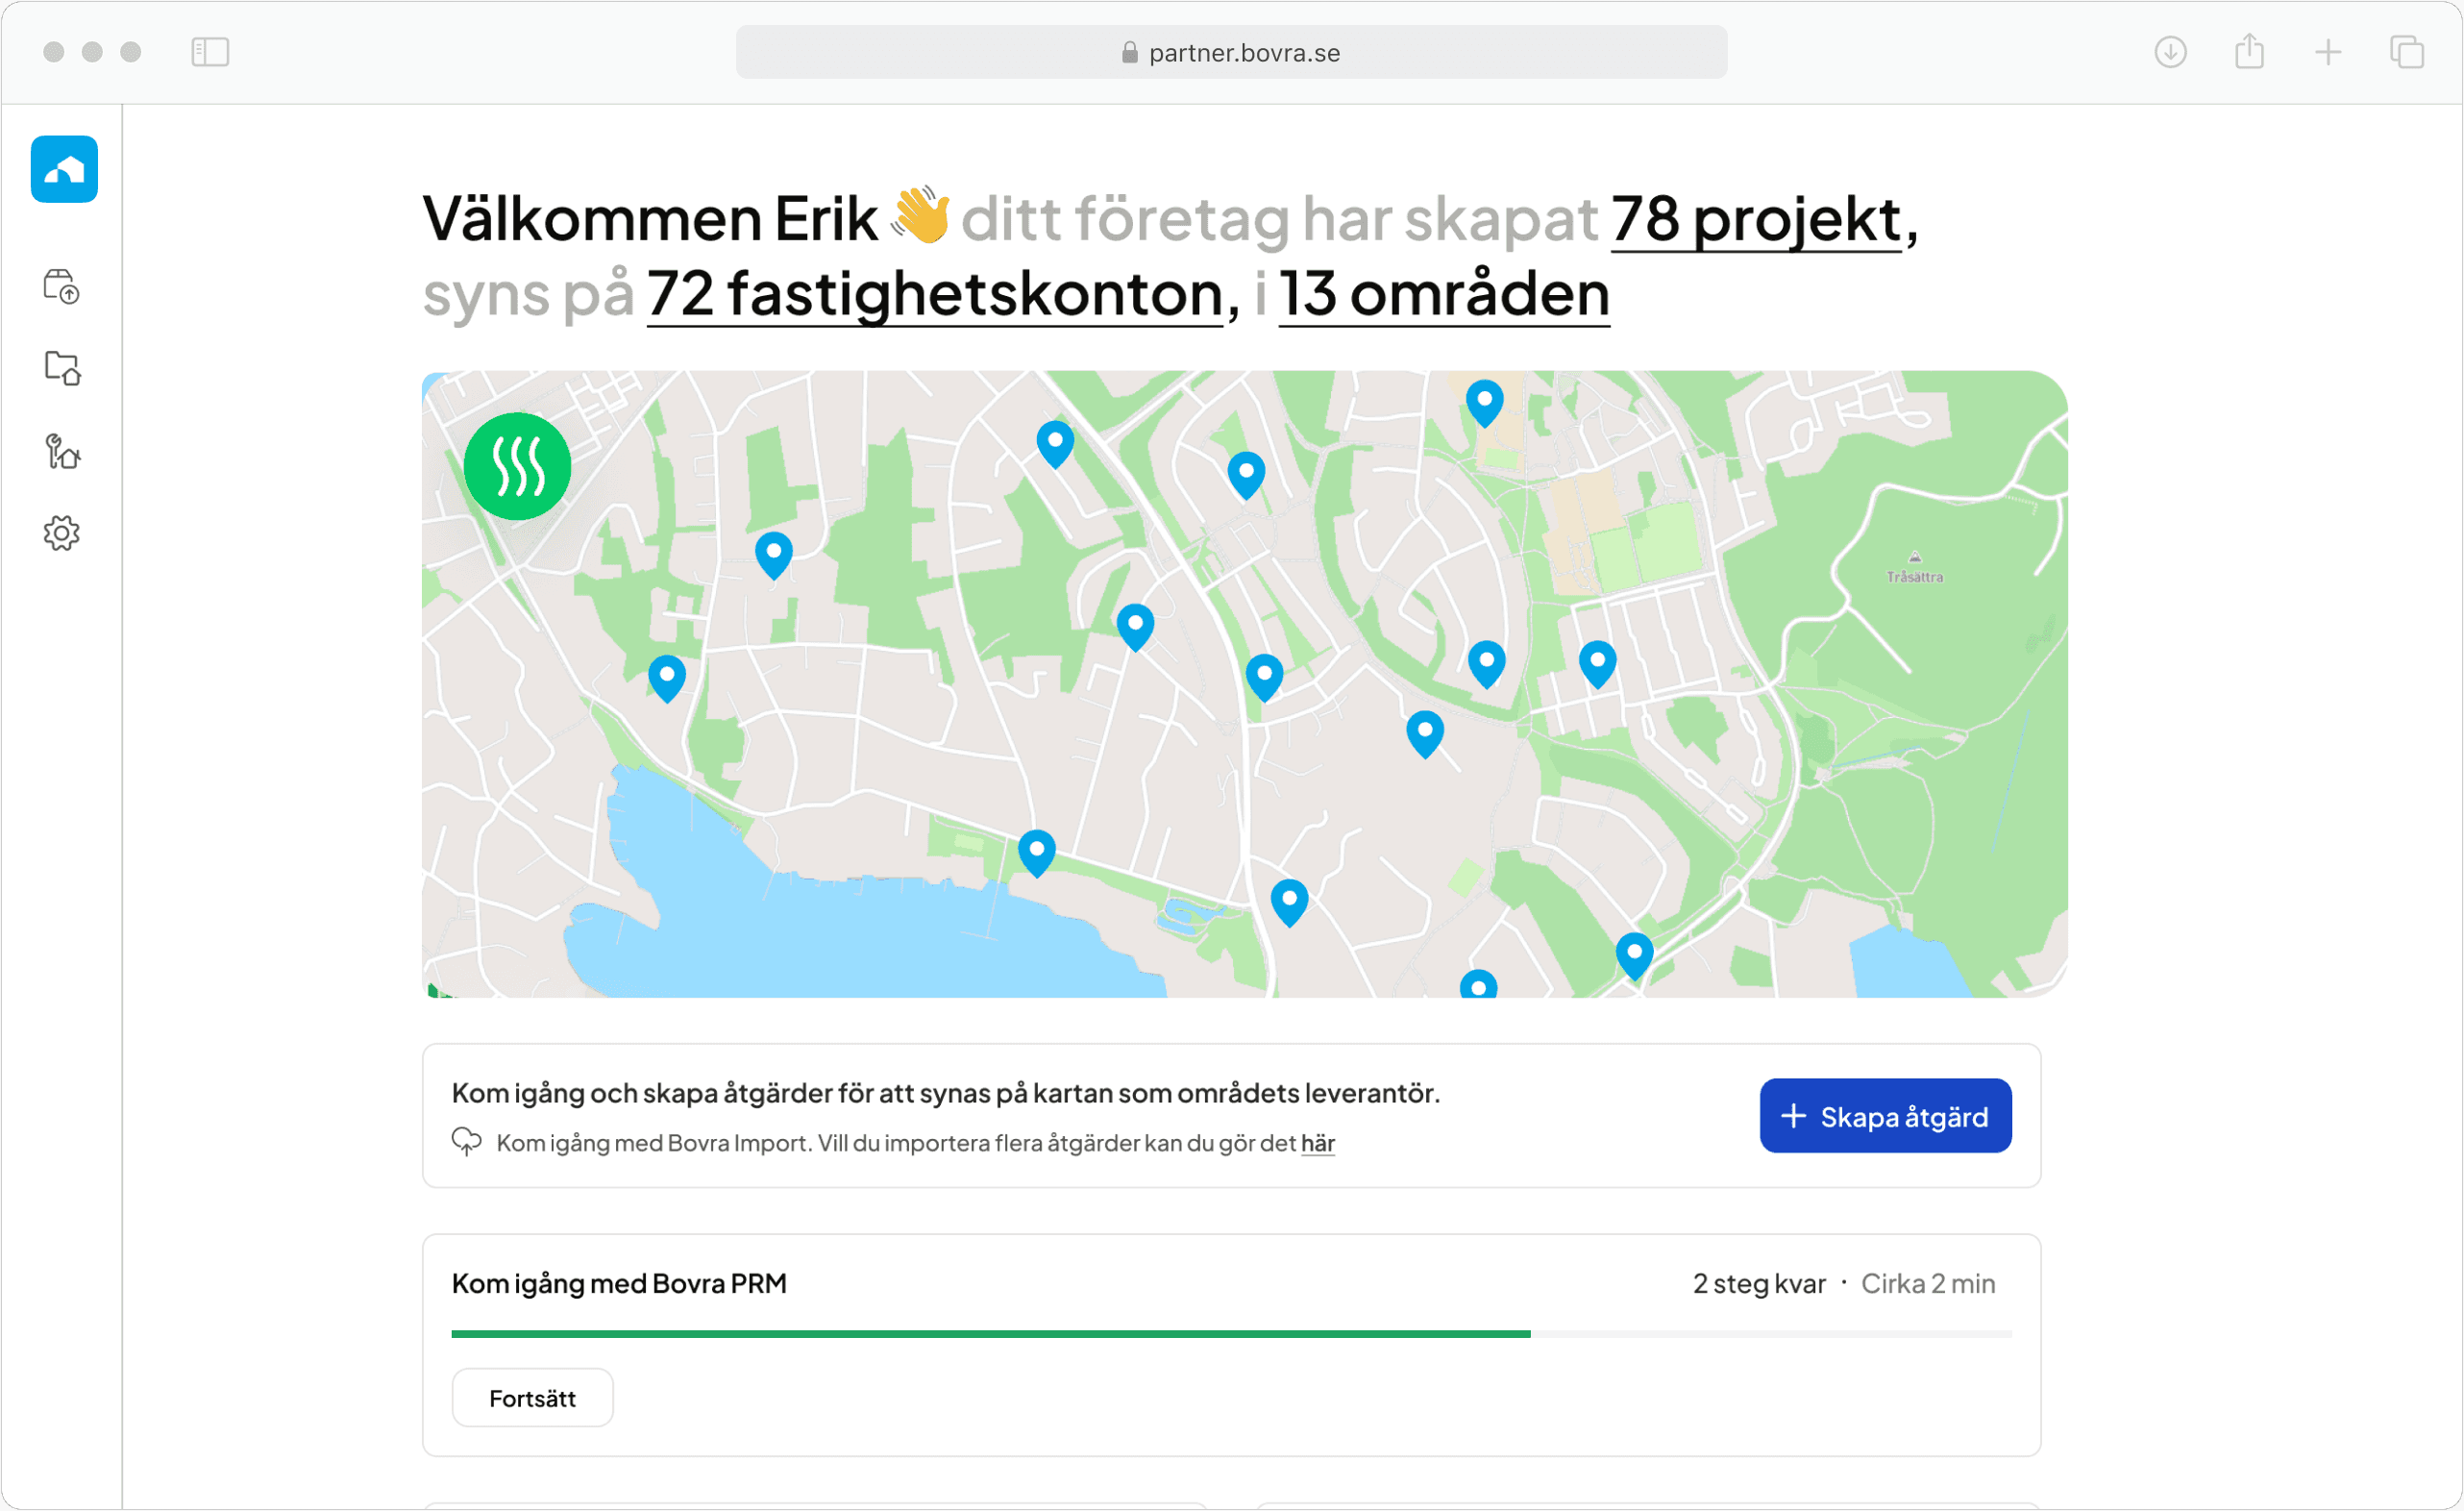2464x1511 pixels.
Task: Open the wrench-and-house actions sidebar icon
Action: (62, 451)
